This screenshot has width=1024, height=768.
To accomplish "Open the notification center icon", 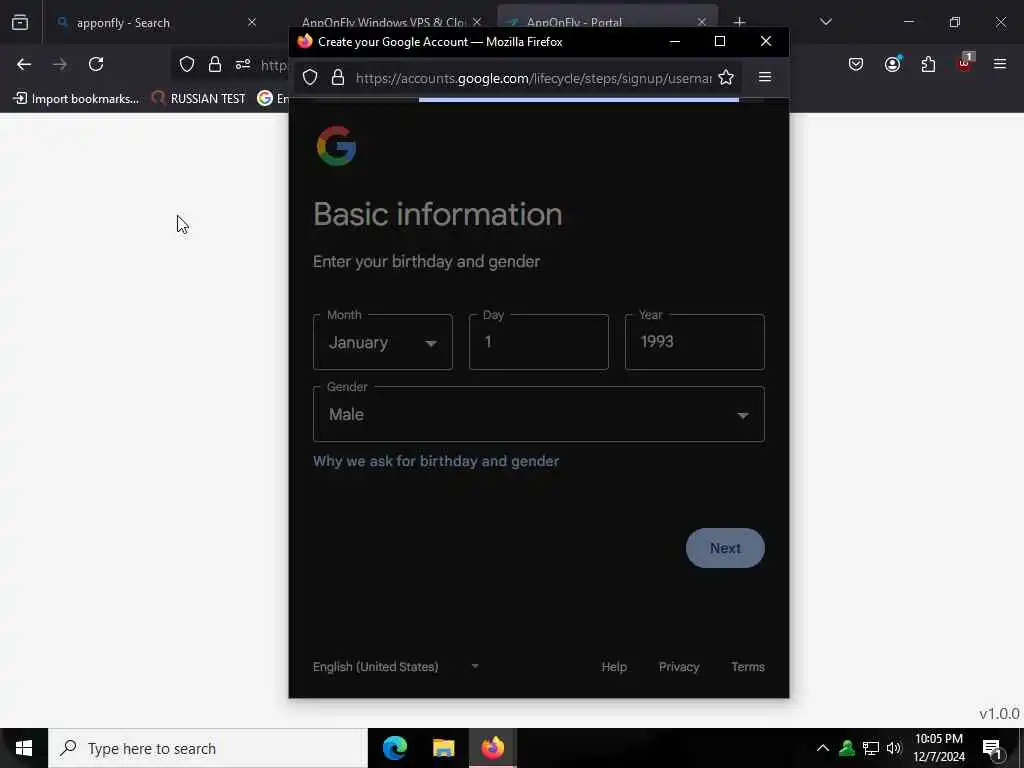I will pos(993,749).
